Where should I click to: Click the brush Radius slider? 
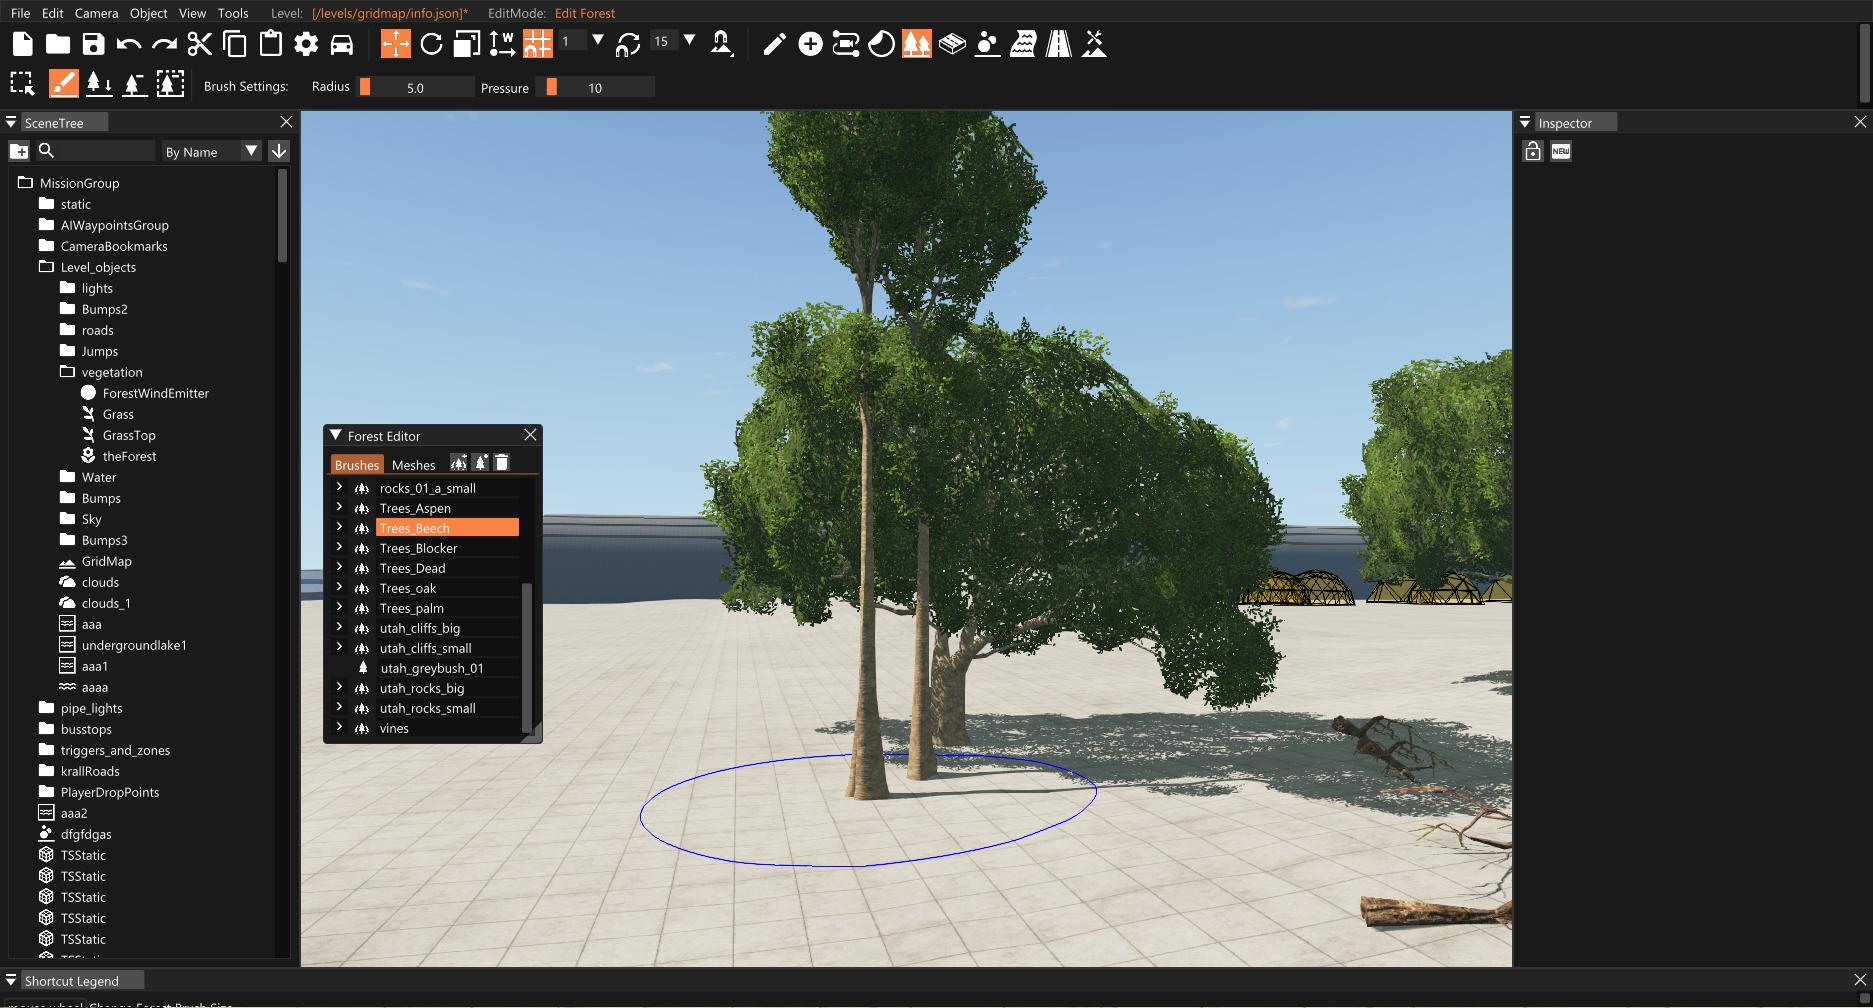(x=415, y=88)
